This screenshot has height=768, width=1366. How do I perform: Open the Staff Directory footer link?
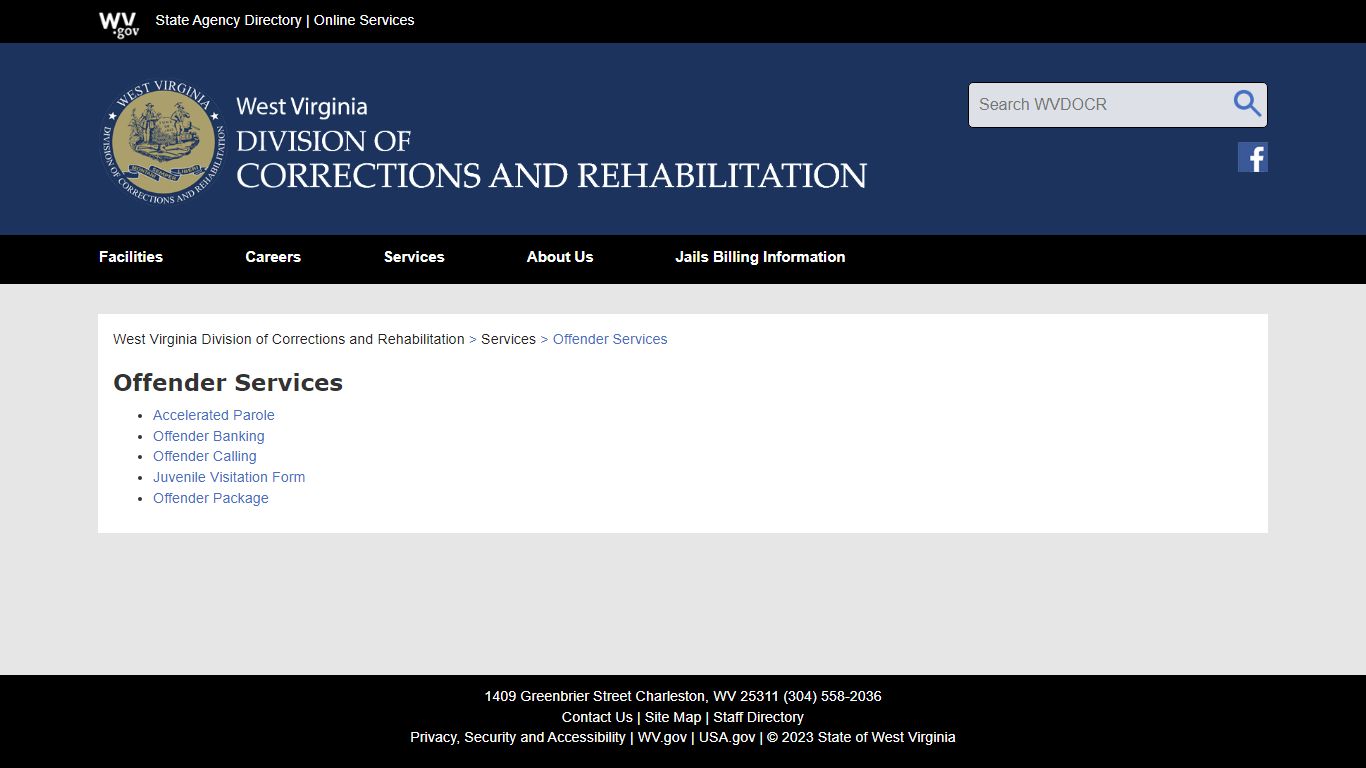point(758,717)
